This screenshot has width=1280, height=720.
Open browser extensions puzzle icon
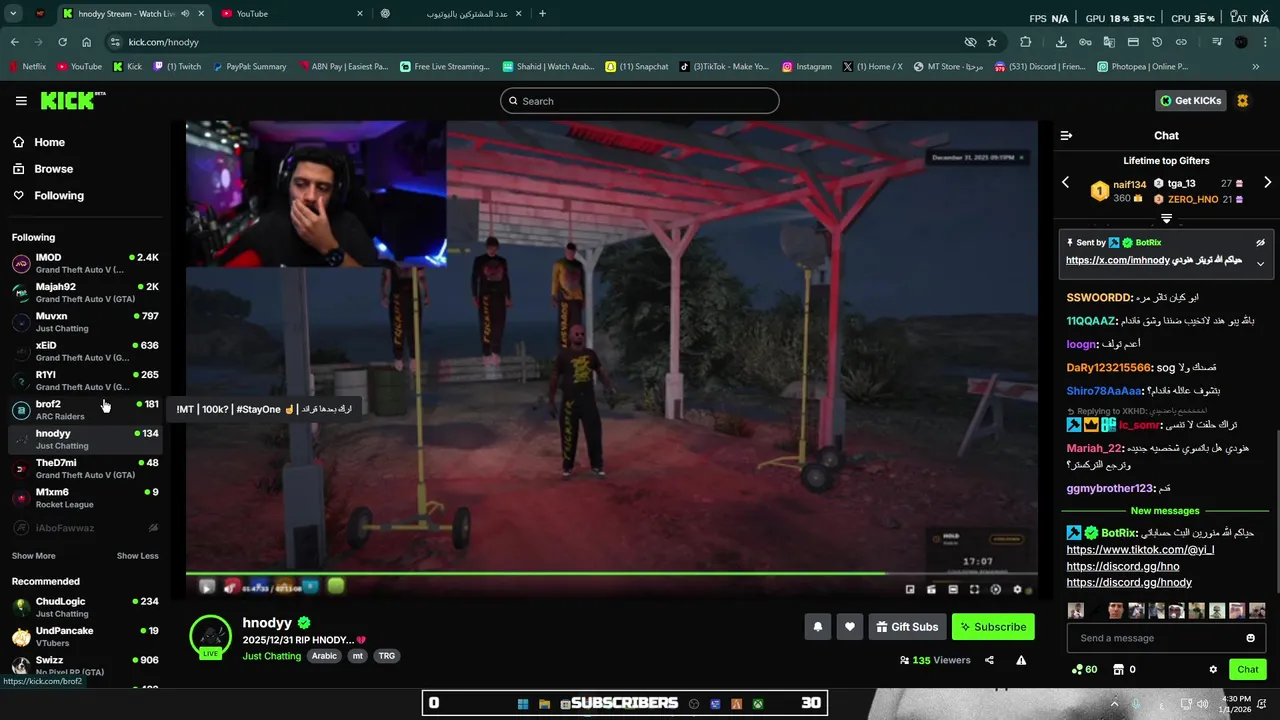(x=1025, y=42)
